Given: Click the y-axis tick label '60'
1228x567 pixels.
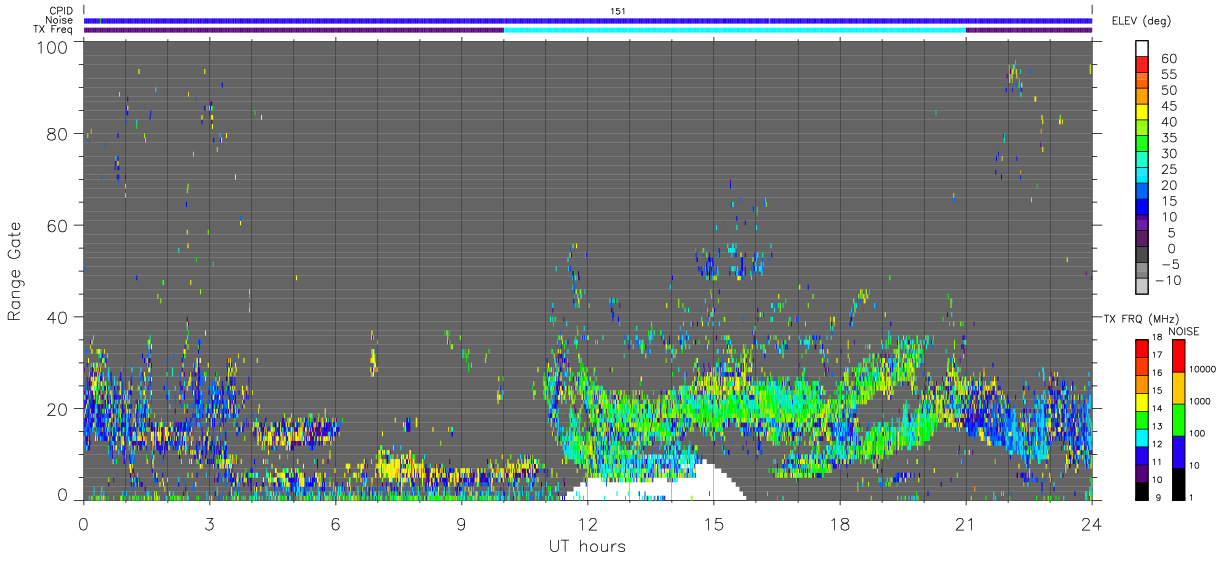Looking at the screenshot, I should point(57,225).
